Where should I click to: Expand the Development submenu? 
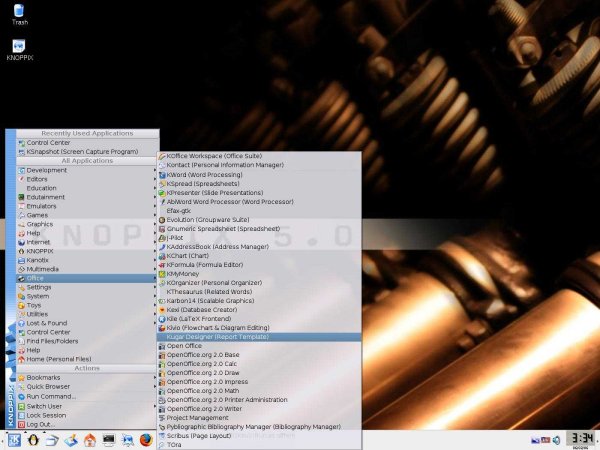[x=47, y=170]
